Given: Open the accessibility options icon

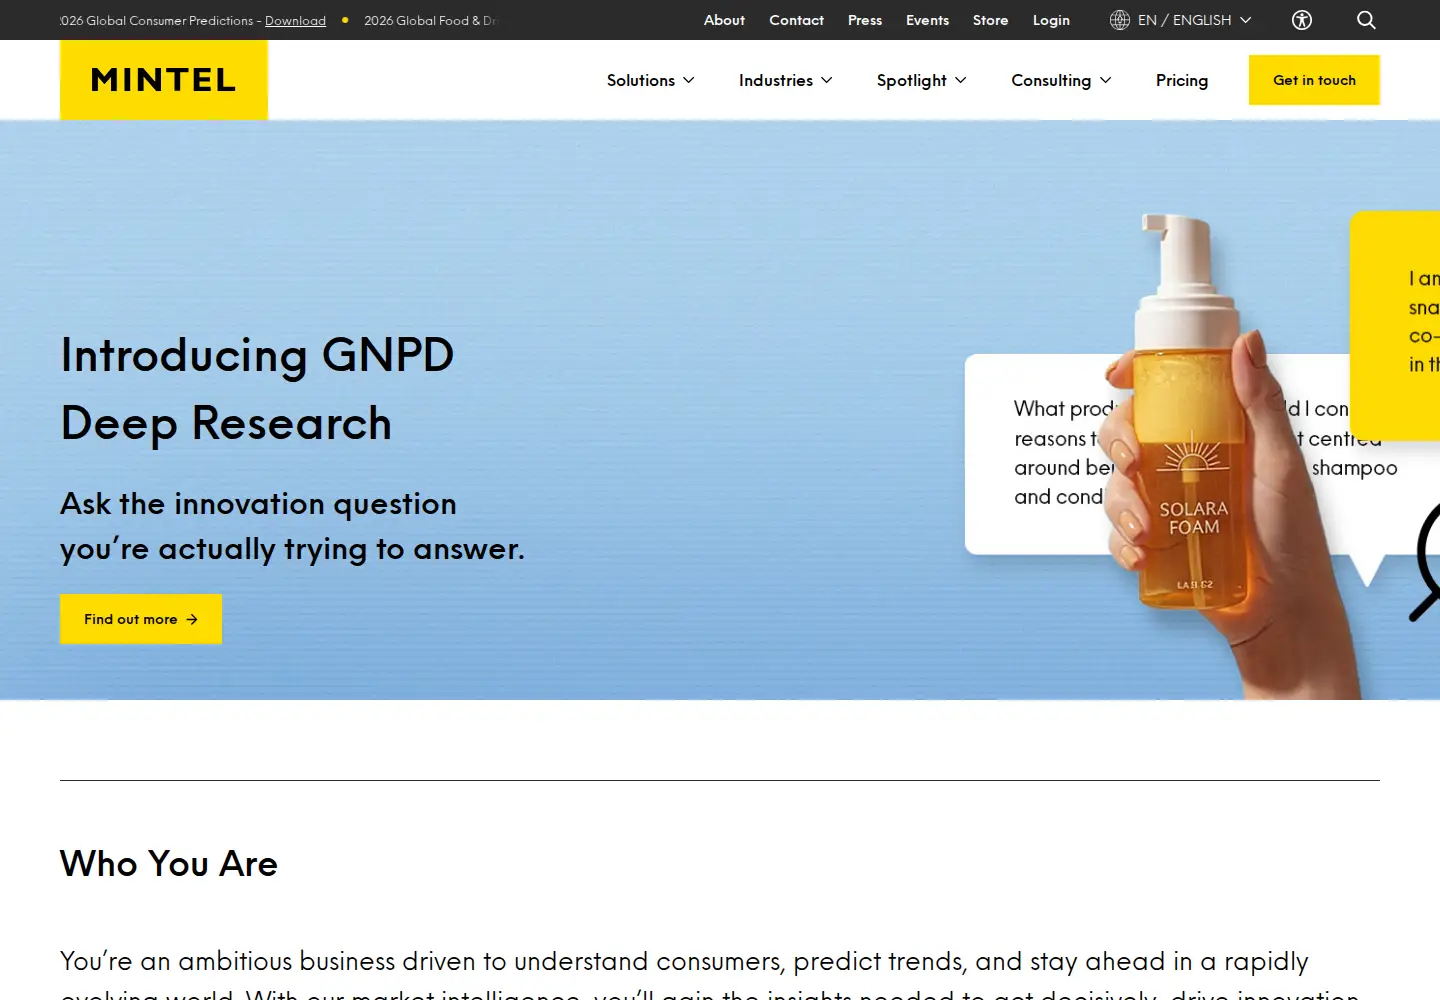Looking at the screenshot, I should pyautogui.click(x=1302, y=20).
